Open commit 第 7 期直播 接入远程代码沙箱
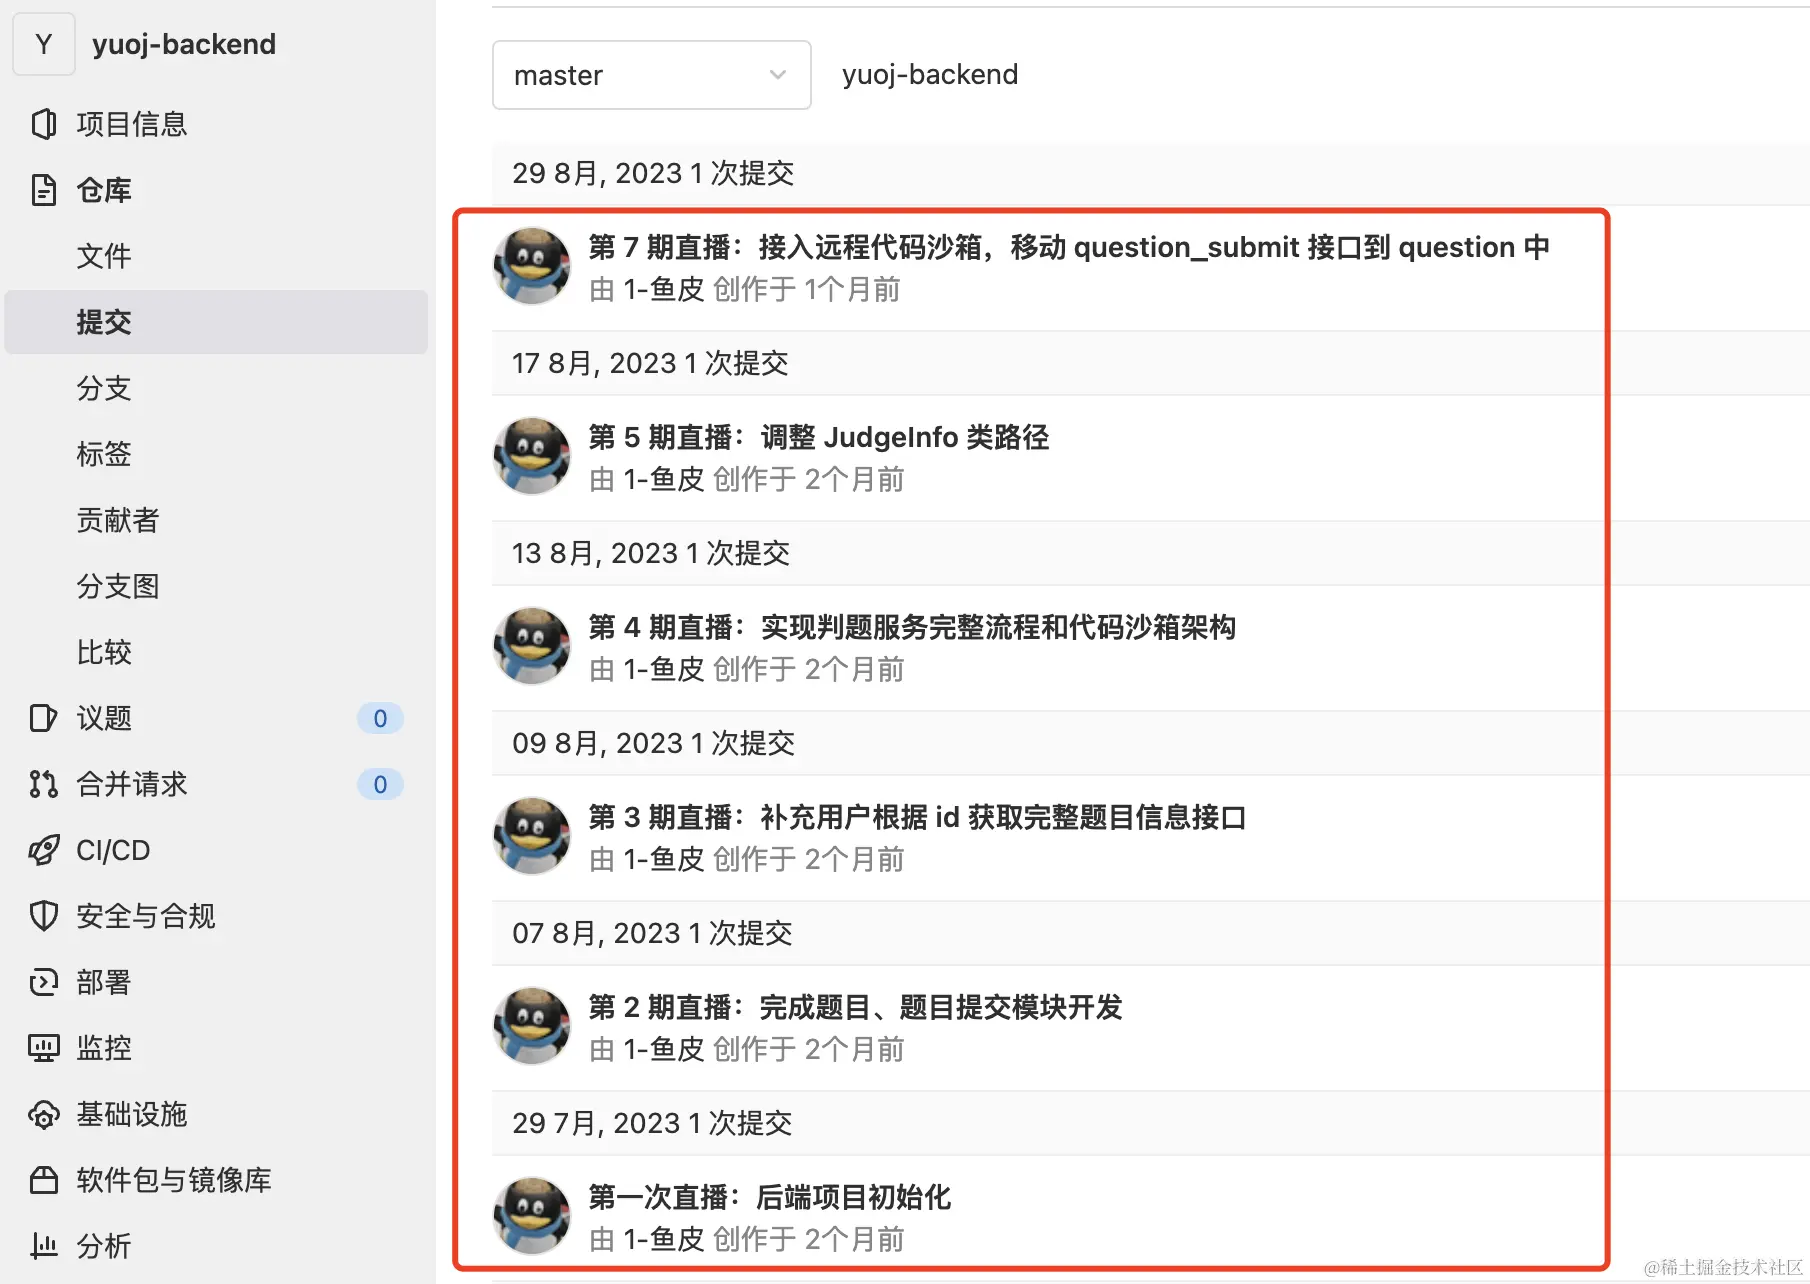 [x=1069, y=247]
